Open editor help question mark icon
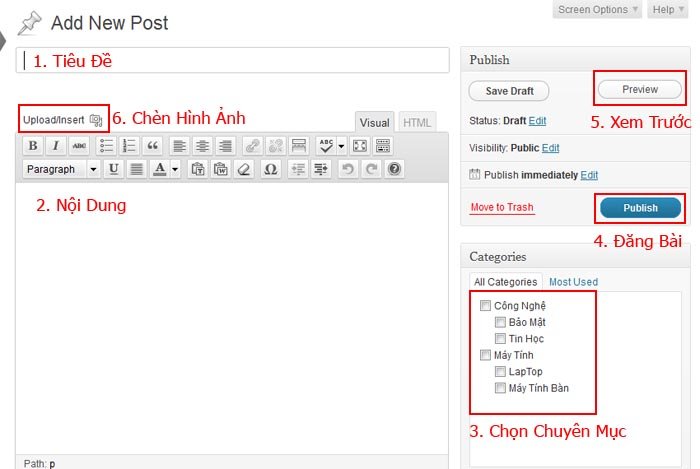This screenshot has height=469, width=700. (x=394, y=169)
